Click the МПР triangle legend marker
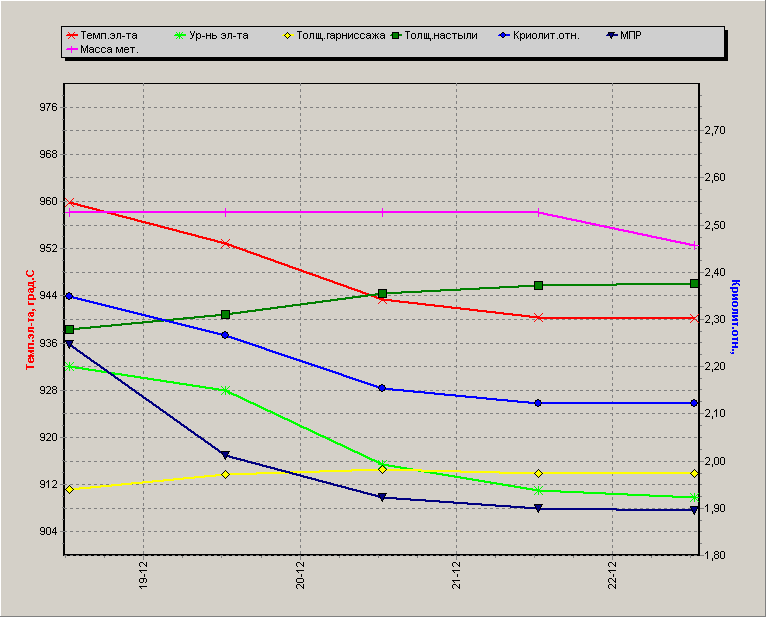Image resolution: width=766 pixels, height=617 pixels. (612, 36)
